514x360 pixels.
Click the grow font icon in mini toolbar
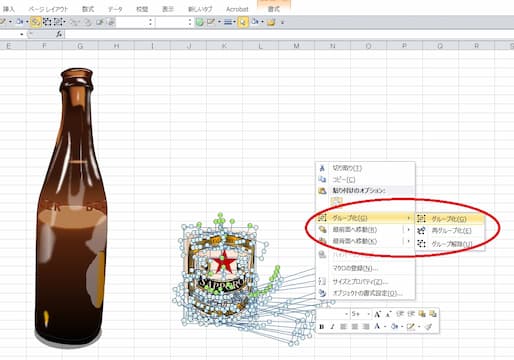pyautogui.click(x=377, y=314)
